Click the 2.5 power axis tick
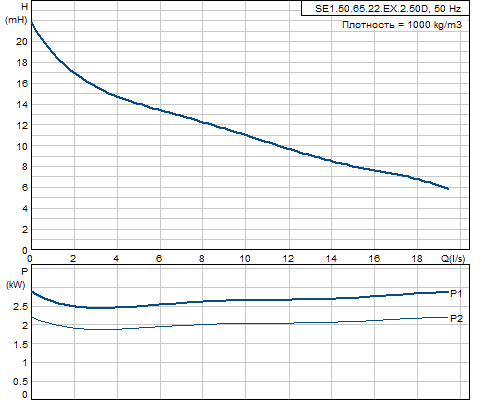Screen dimensions: 500x400 (x=21, y=307)
